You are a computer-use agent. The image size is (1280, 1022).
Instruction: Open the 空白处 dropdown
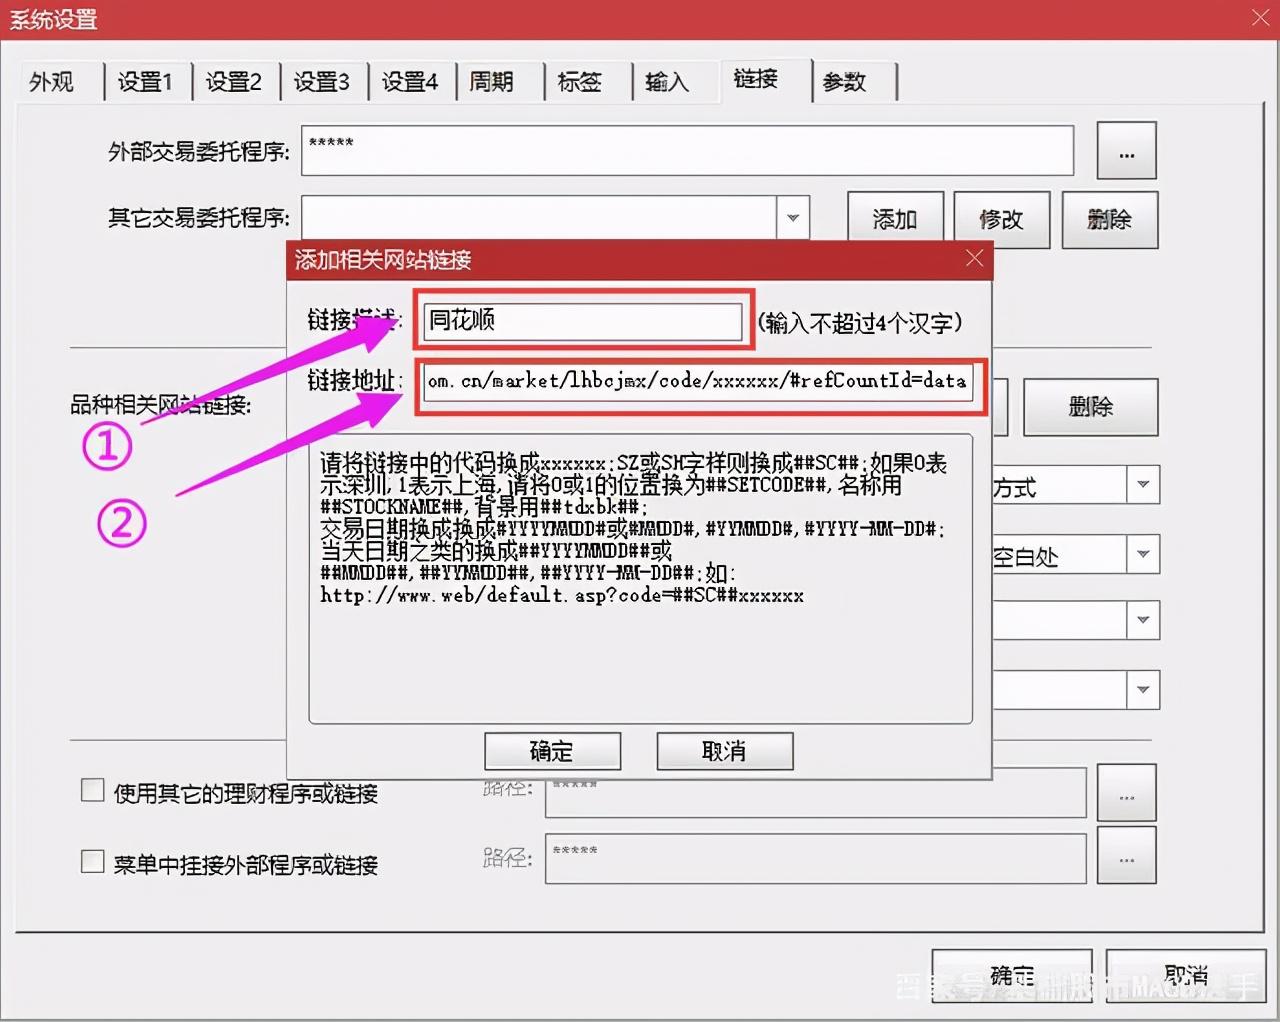click(x=1143, y=555)
